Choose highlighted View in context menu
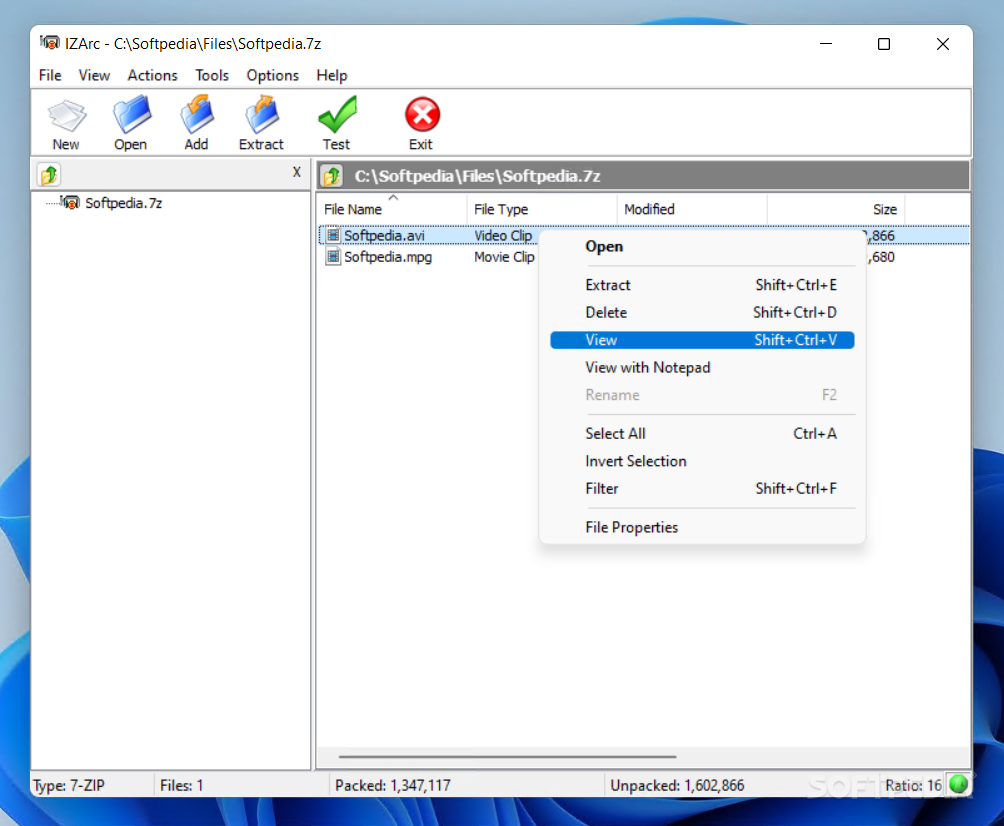 click(702, 340)
